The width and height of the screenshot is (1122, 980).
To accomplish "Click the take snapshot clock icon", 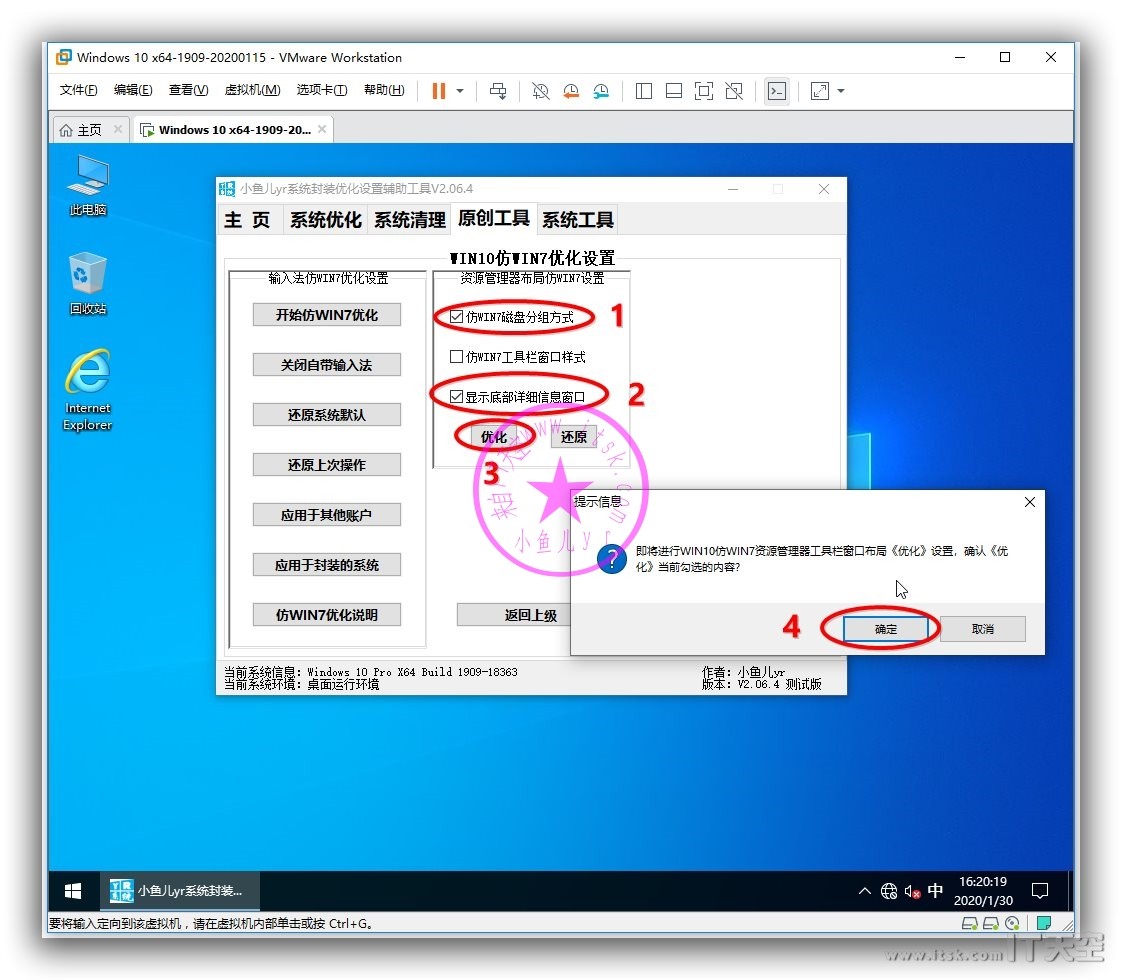I will coord(541,91).
